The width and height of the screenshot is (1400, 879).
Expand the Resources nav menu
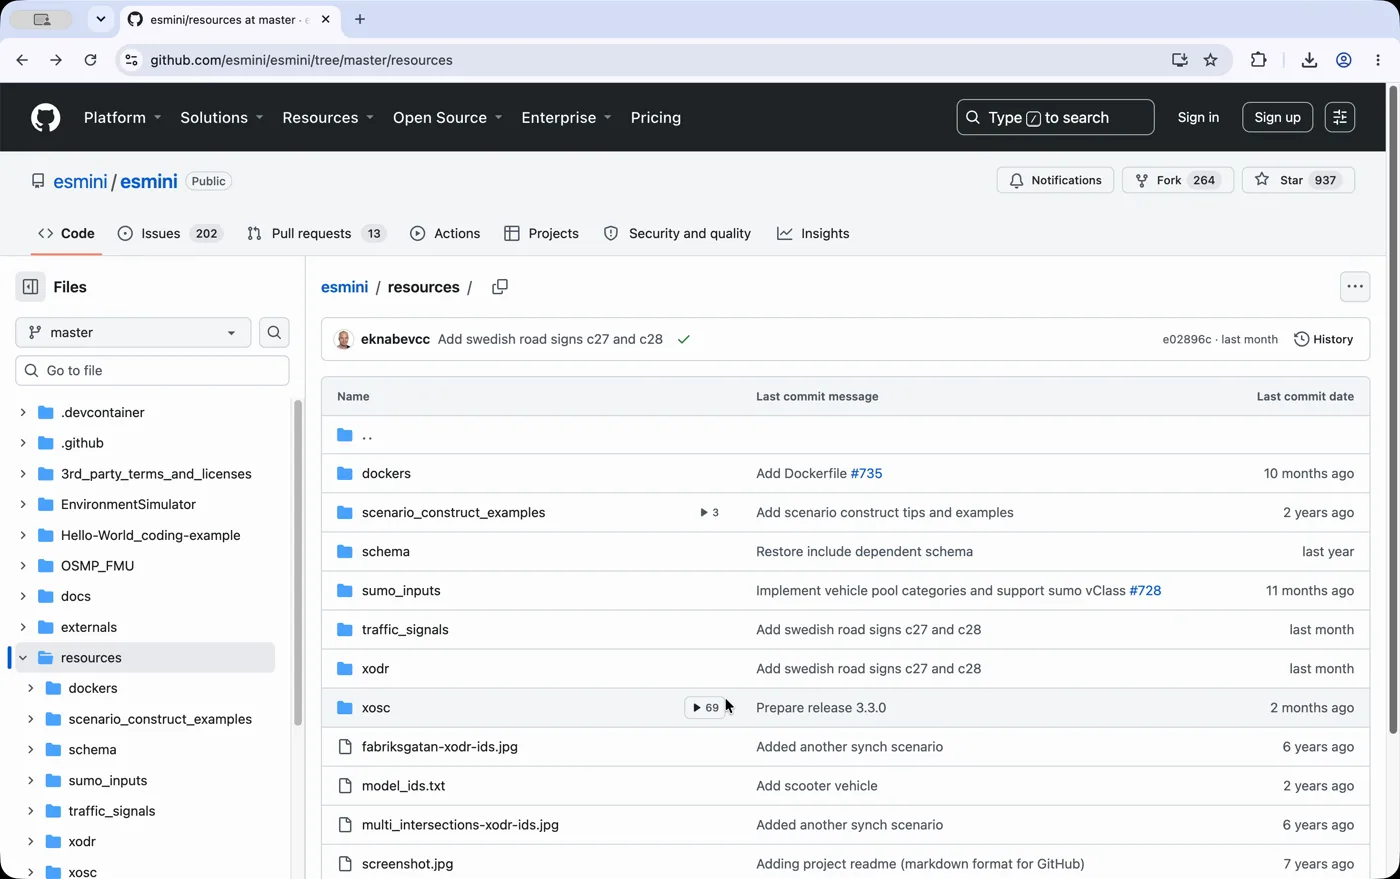[x=328, y=117]
